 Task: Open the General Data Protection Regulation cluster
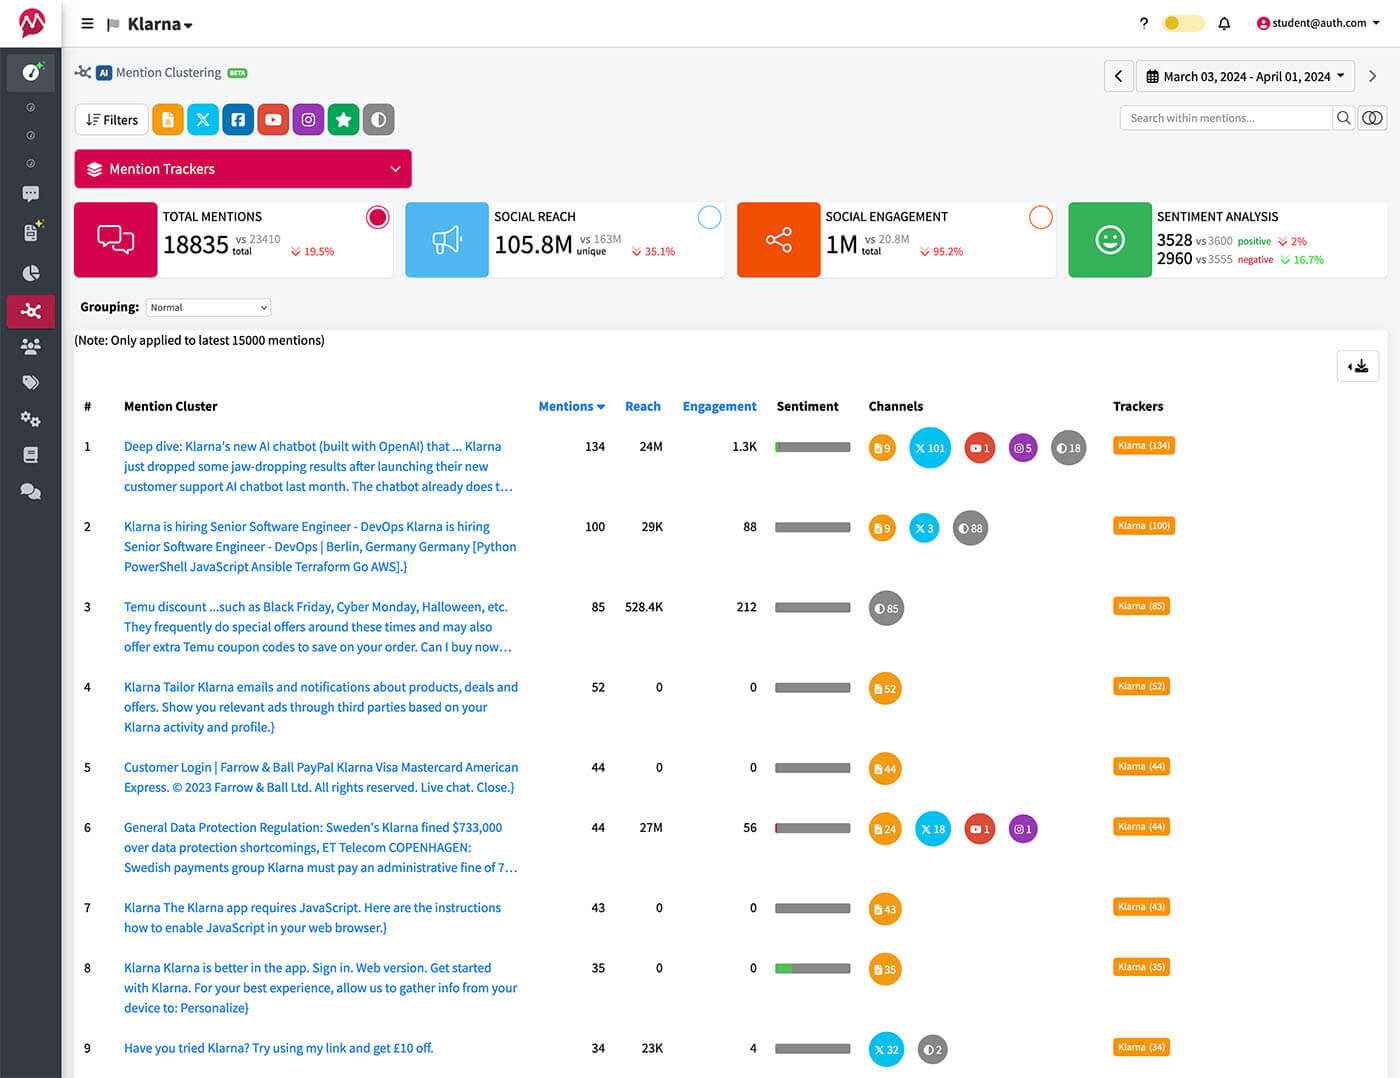point(320,847)
